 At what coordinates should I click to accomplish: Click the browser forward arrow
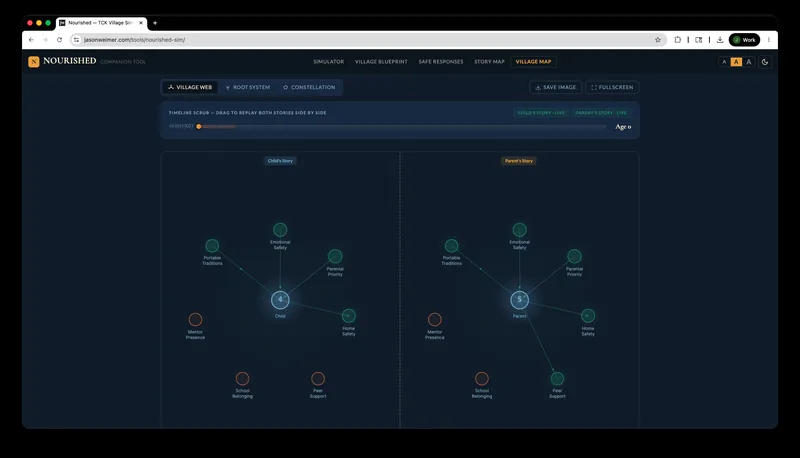[45, 40]
